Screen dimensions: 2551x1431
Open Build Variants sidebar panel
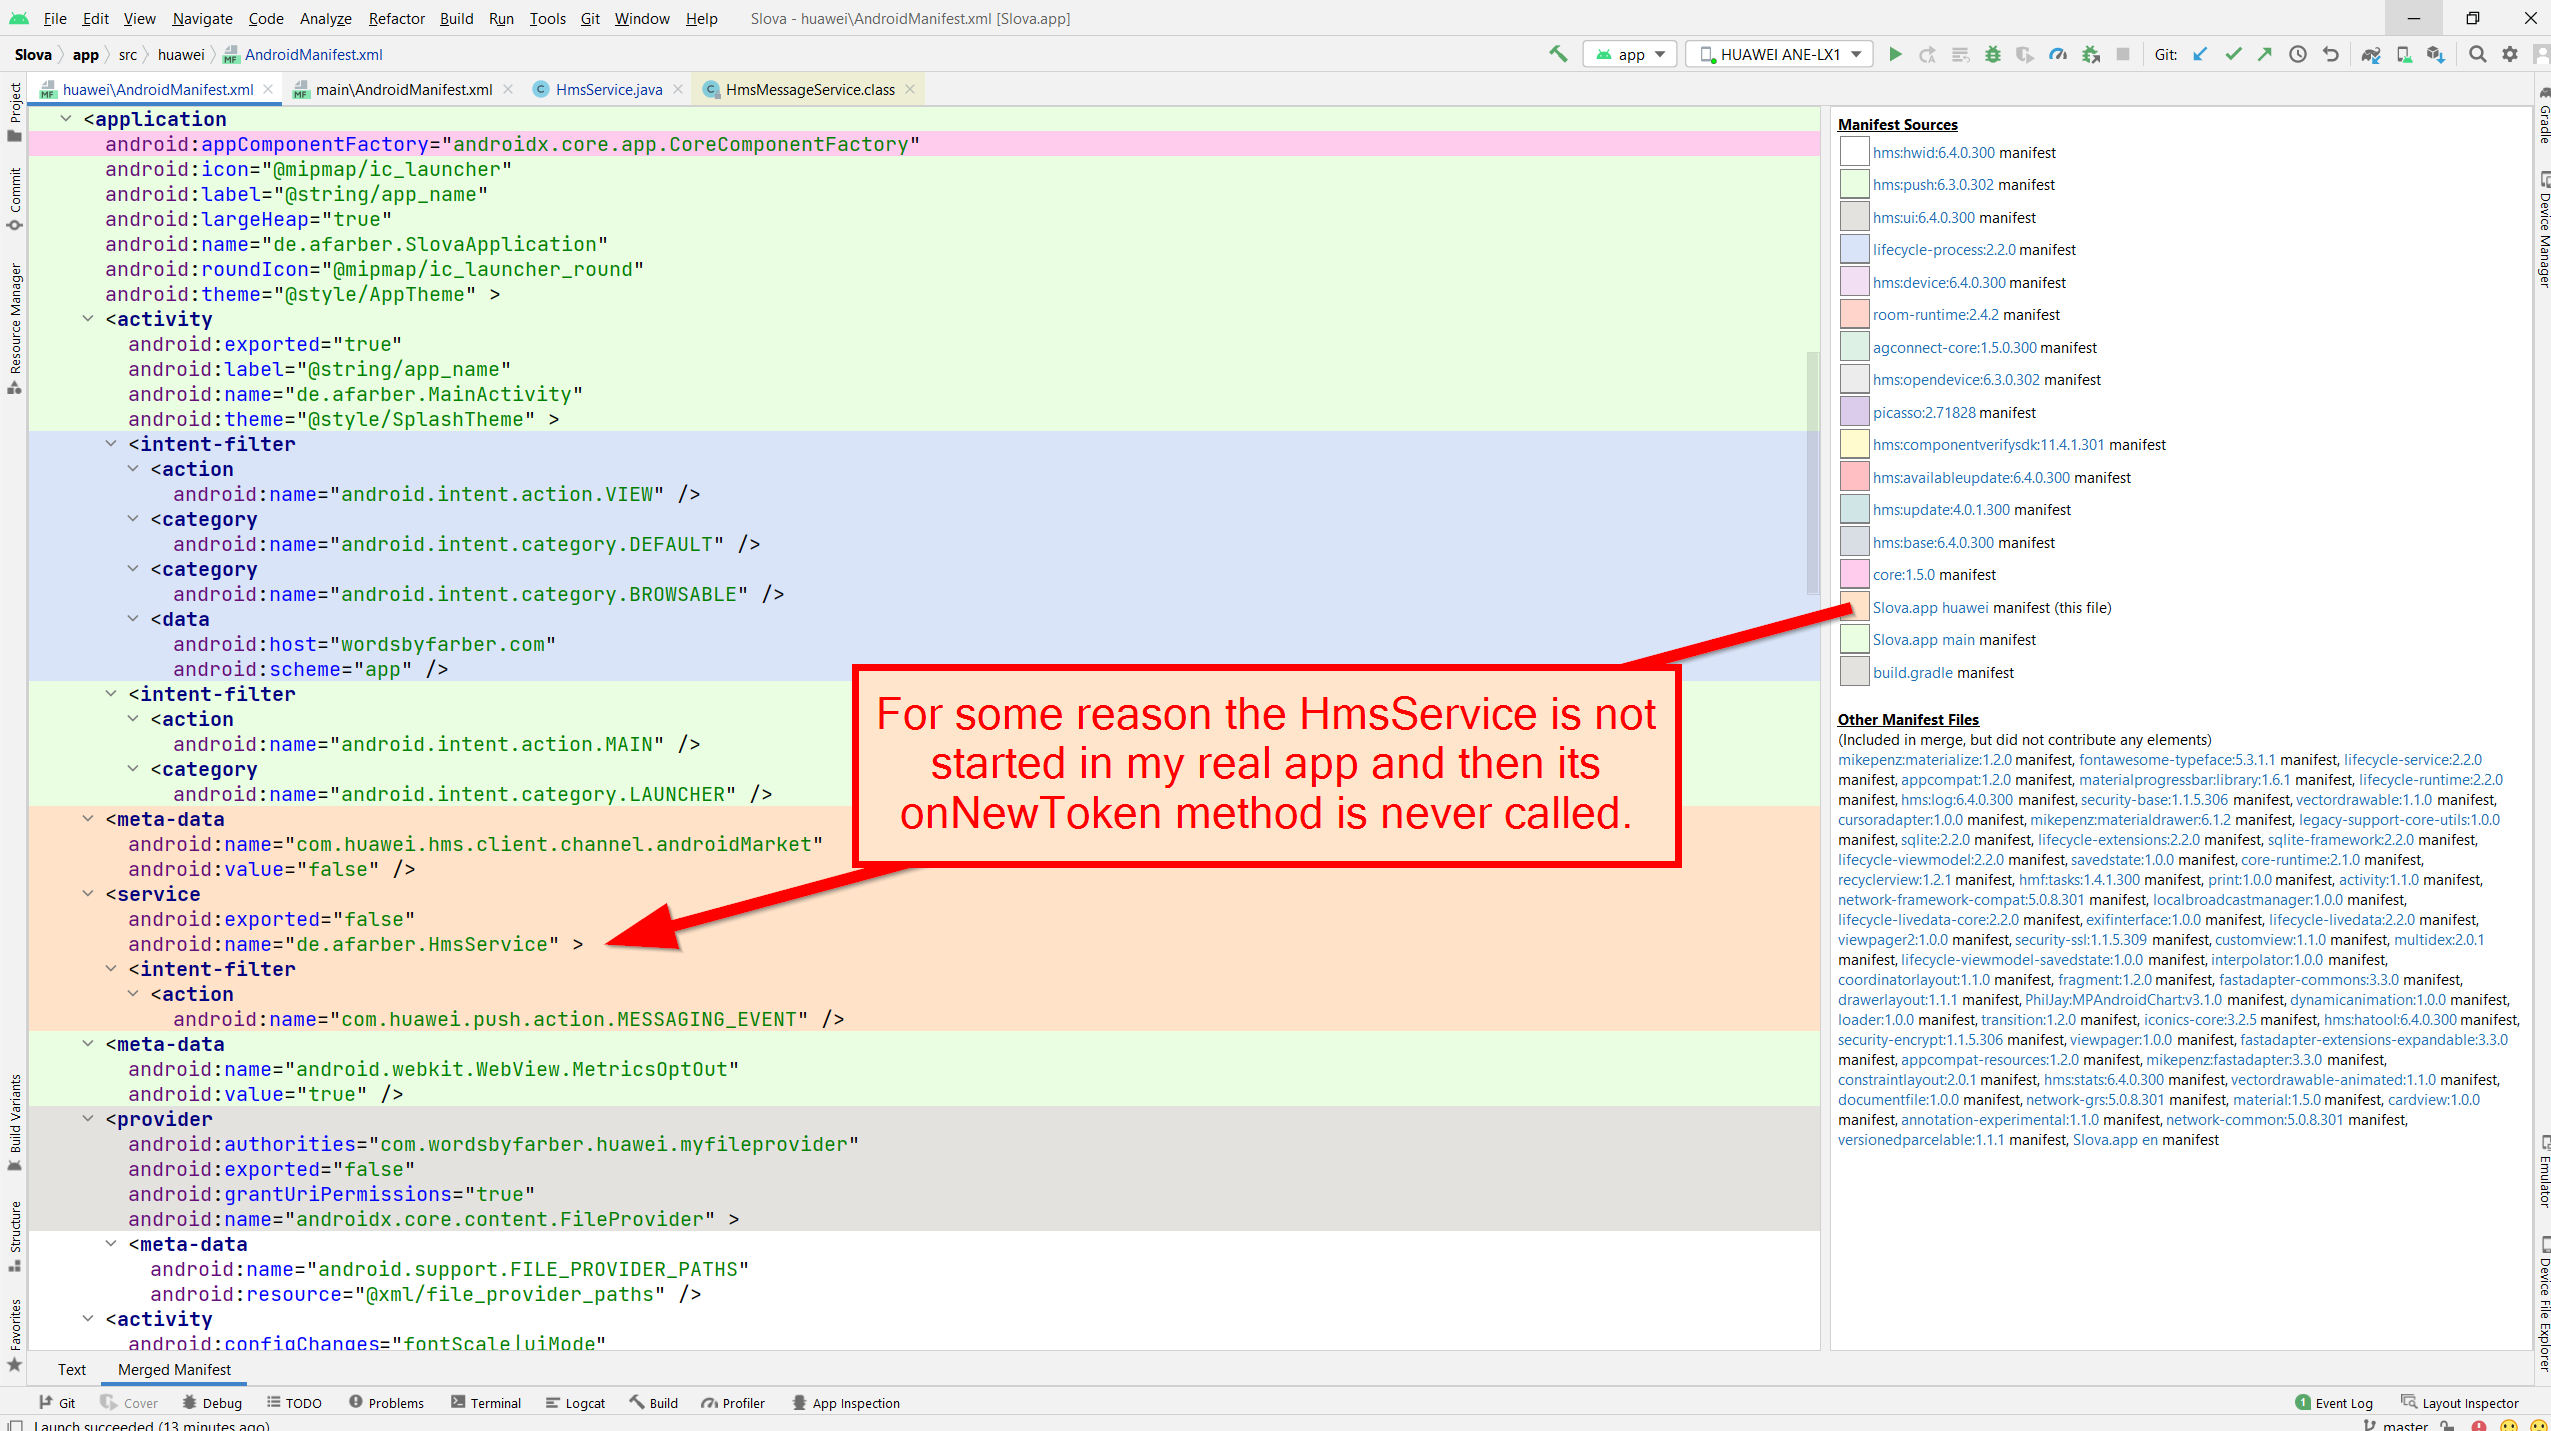14,1122
